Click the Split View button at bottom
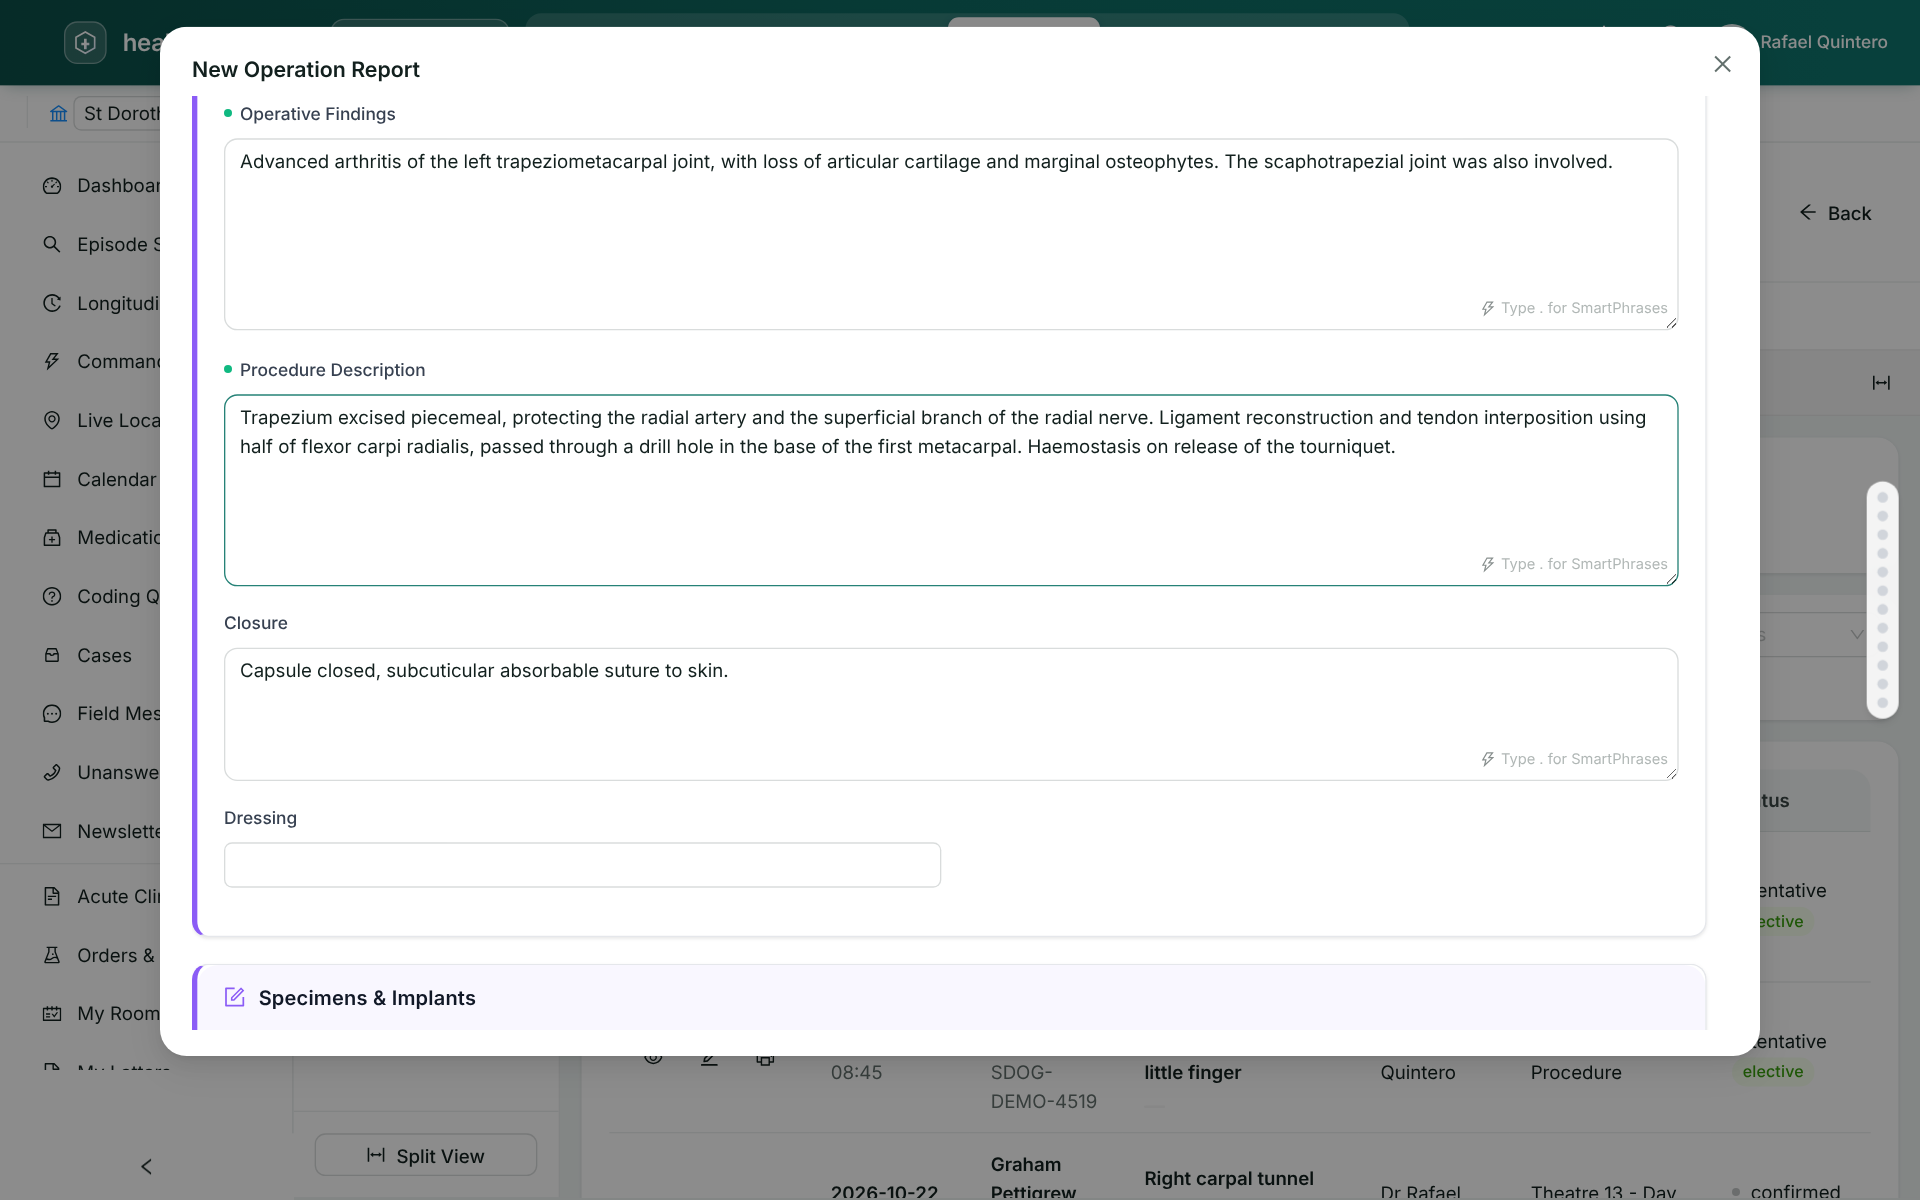 426,1155
